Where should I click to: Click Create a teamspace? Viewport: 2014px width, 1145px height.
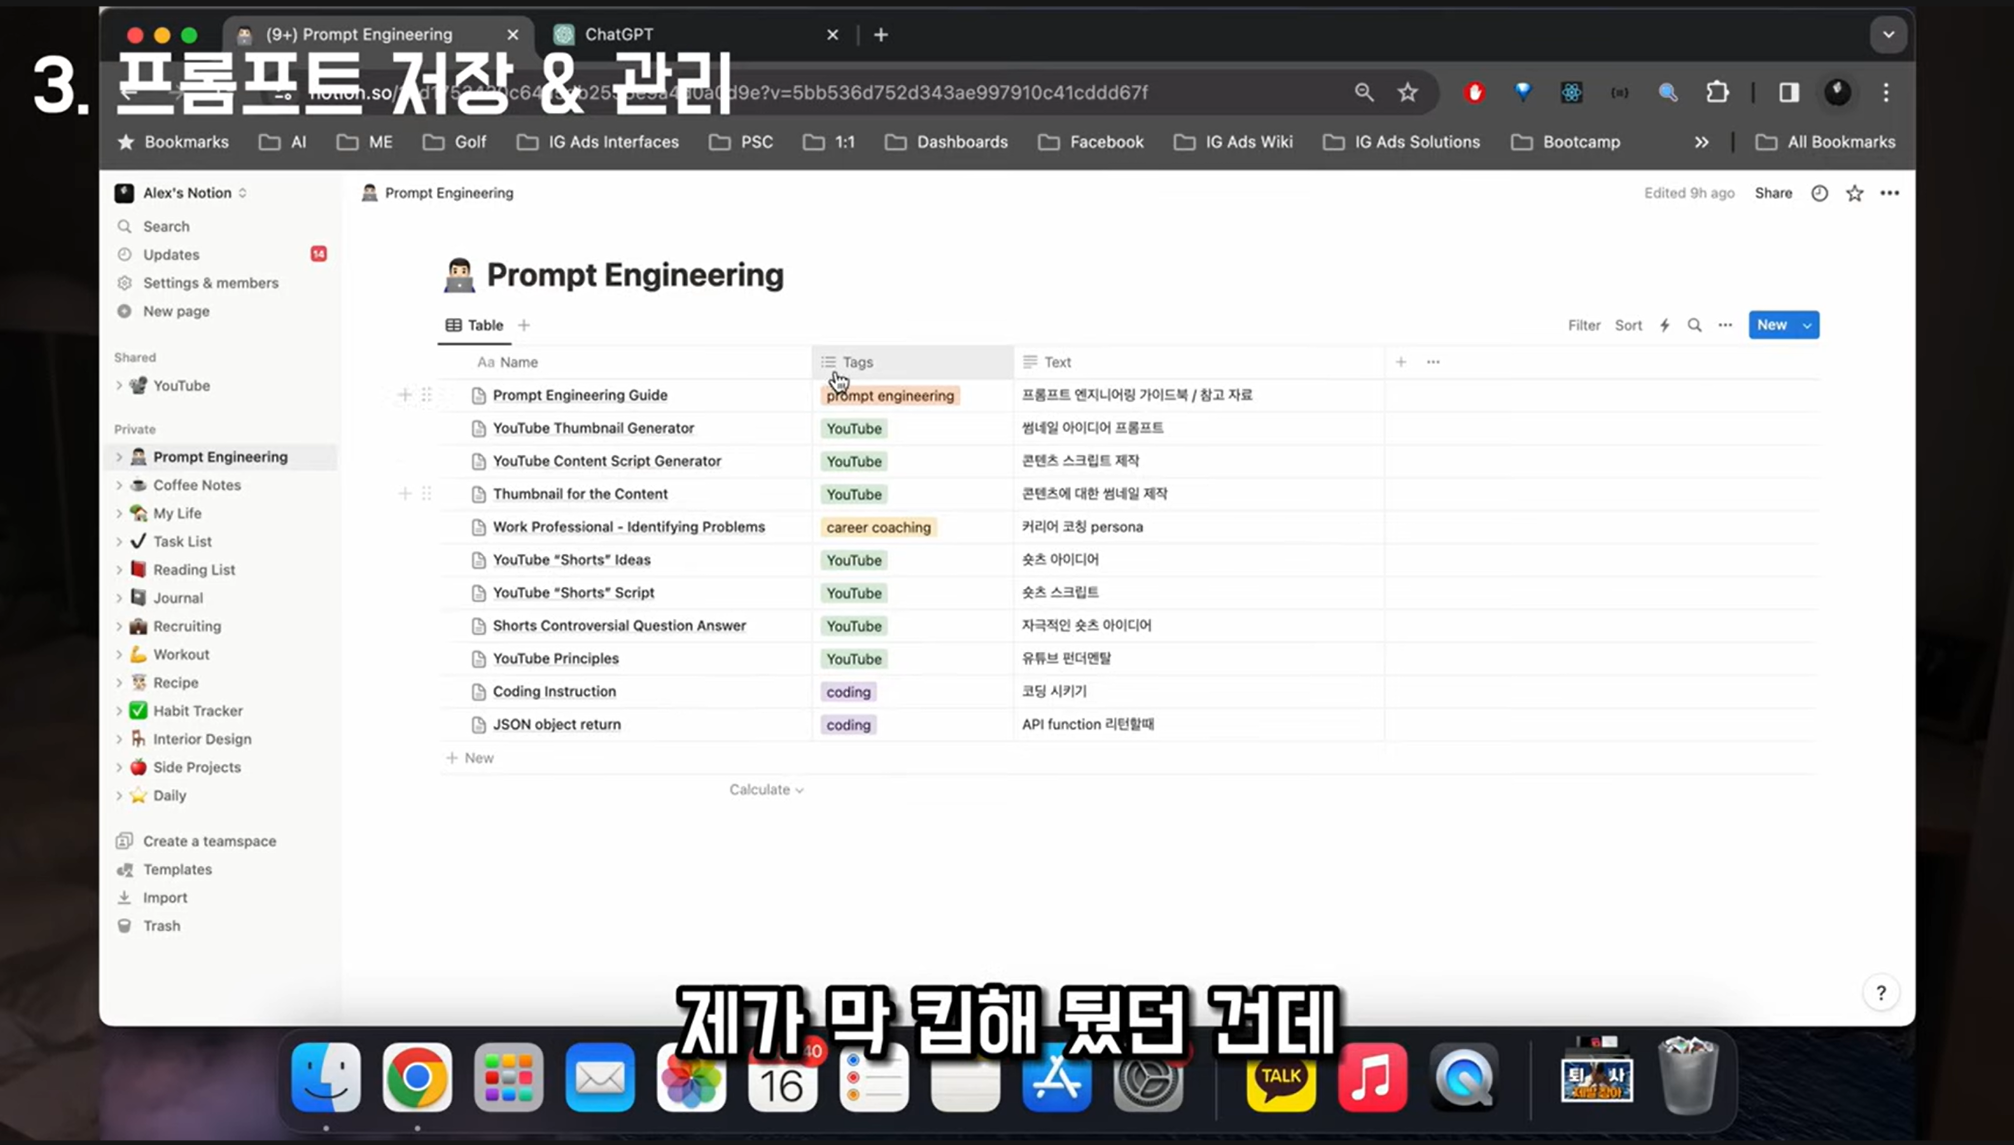point(209,841)
